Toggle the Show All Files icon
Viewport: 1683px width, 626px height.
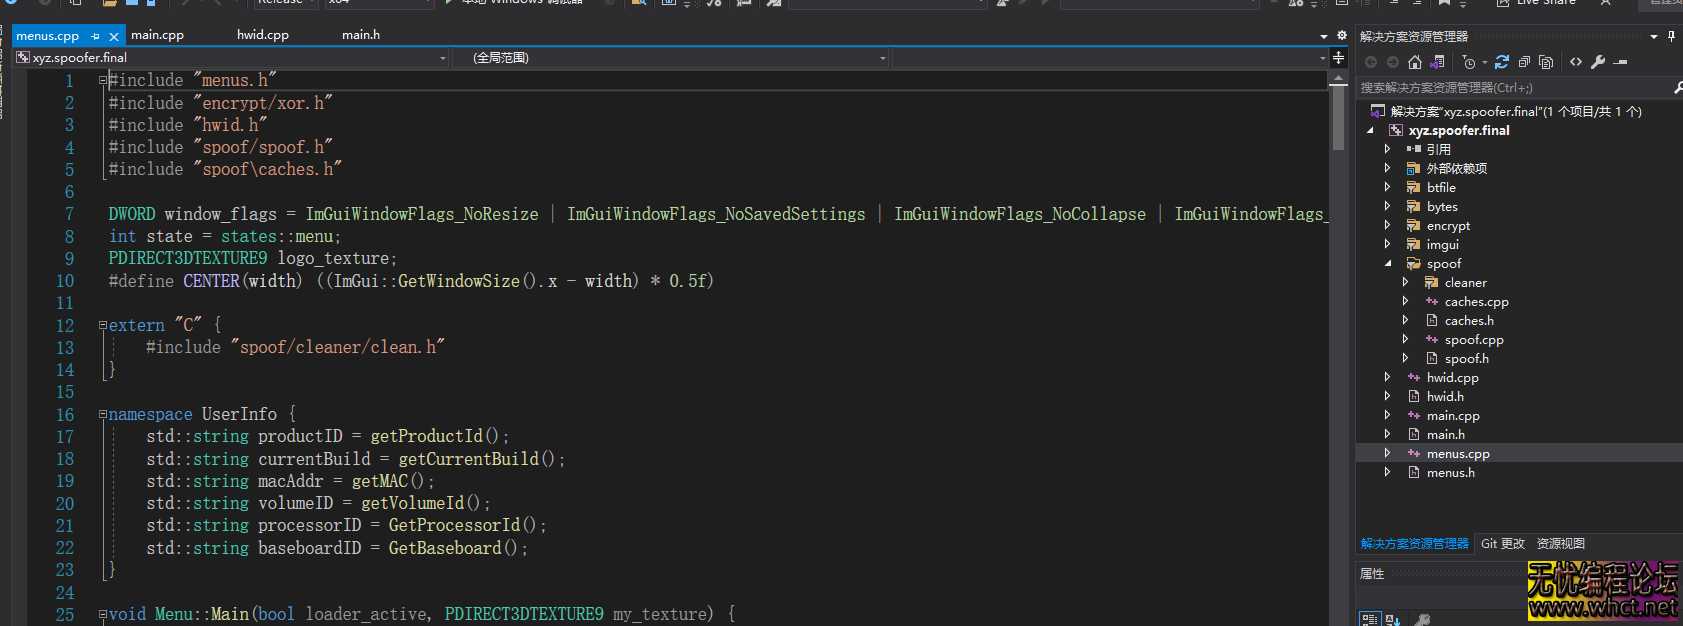click(1546, 62)
